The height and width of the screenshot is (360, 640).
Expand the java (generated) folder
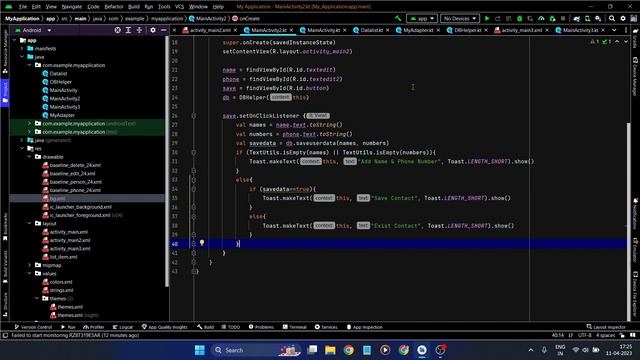click(x=22, y=140)
